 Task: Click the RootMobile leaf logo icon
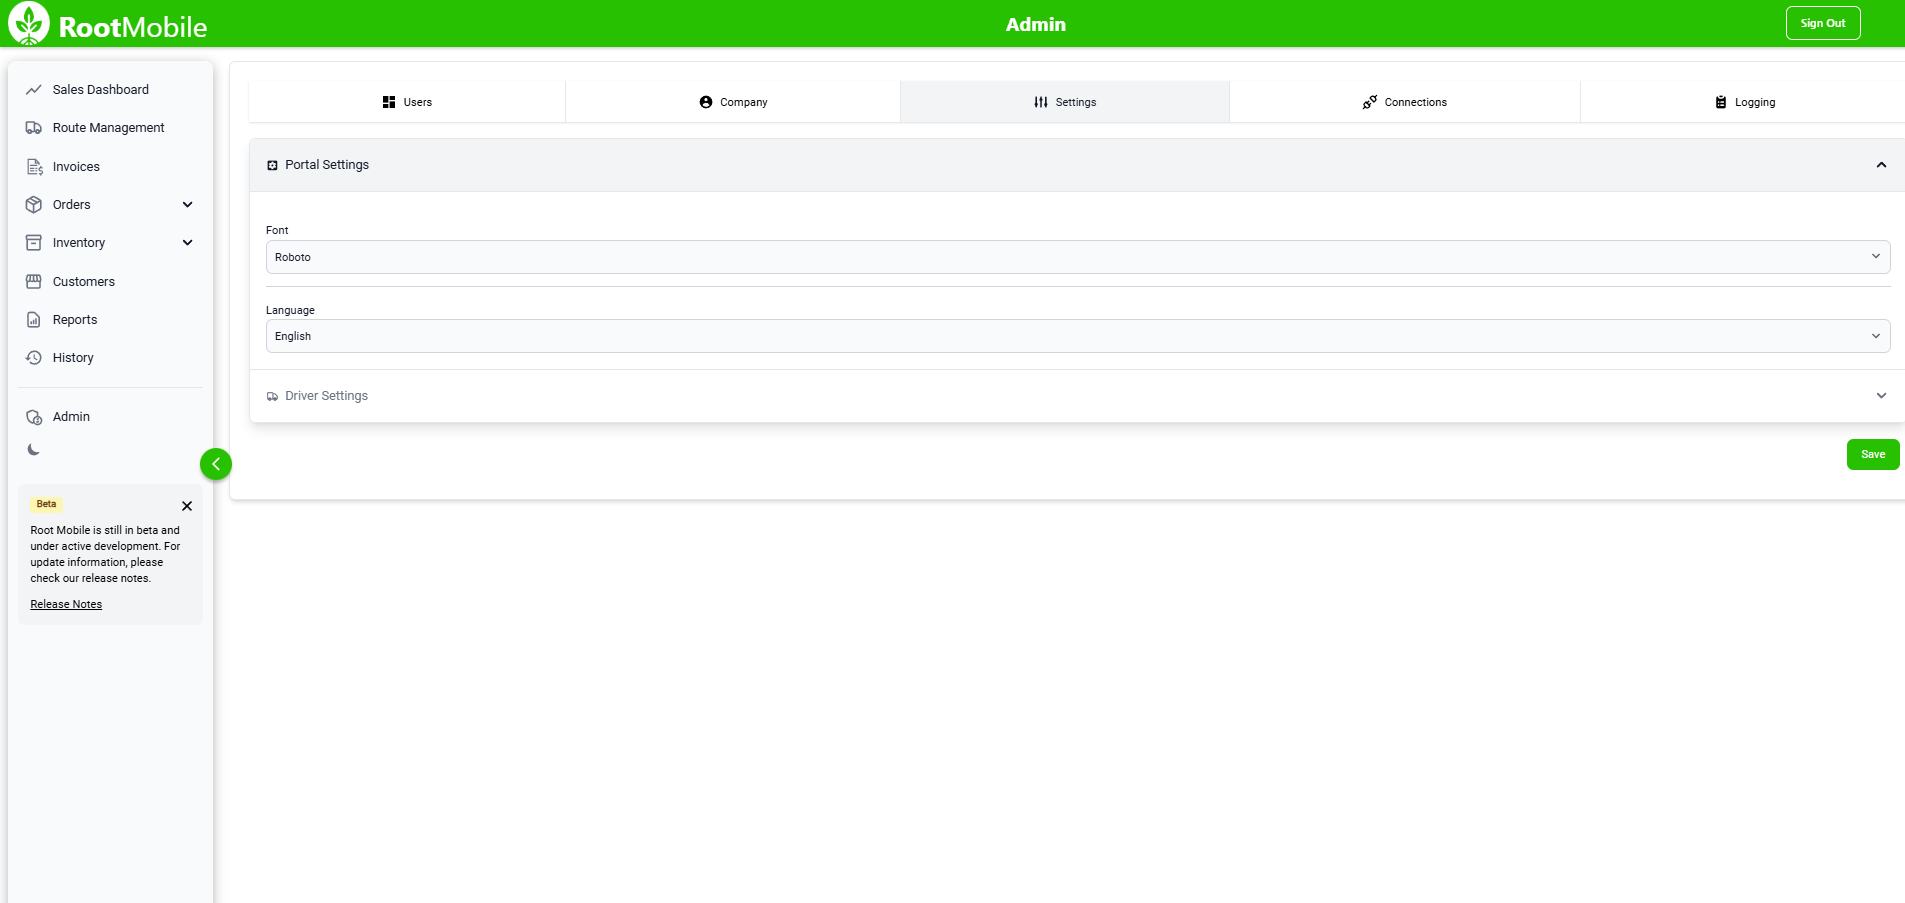(x=29, y=24)
